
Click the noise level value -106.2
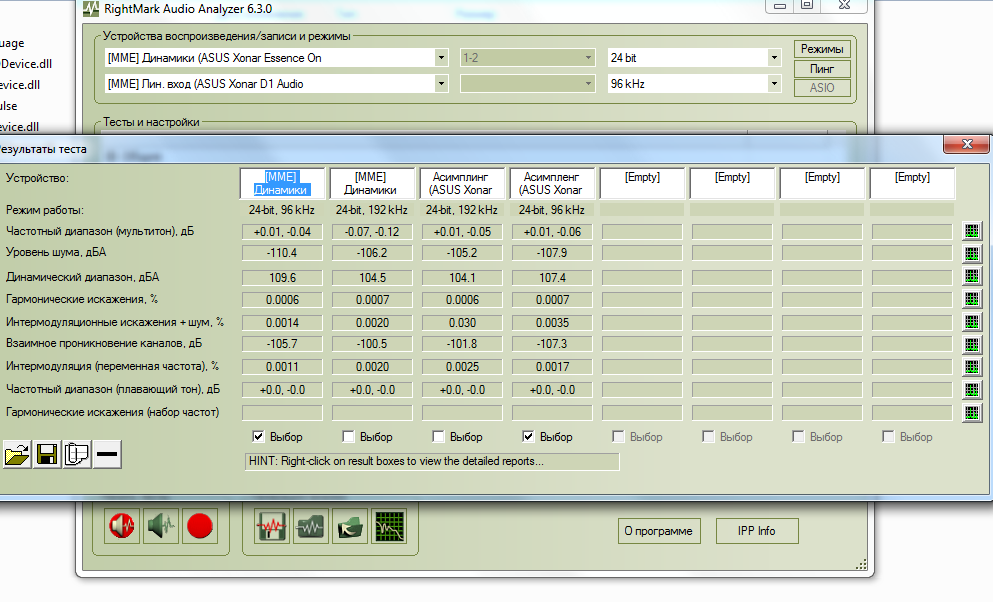click(372, 253)
